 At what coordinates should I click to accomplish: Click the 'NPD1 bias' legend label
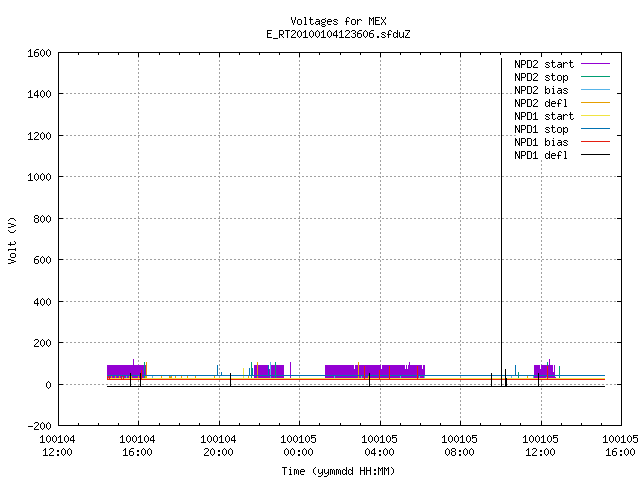pyautogui.click(x=541, y=142)
